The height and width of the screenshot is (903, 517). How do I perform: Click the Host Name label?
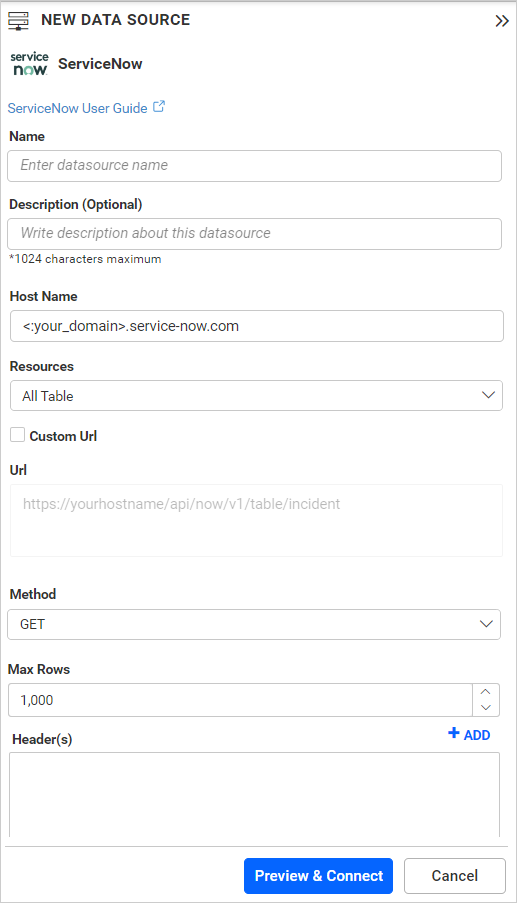pos(44,296)
